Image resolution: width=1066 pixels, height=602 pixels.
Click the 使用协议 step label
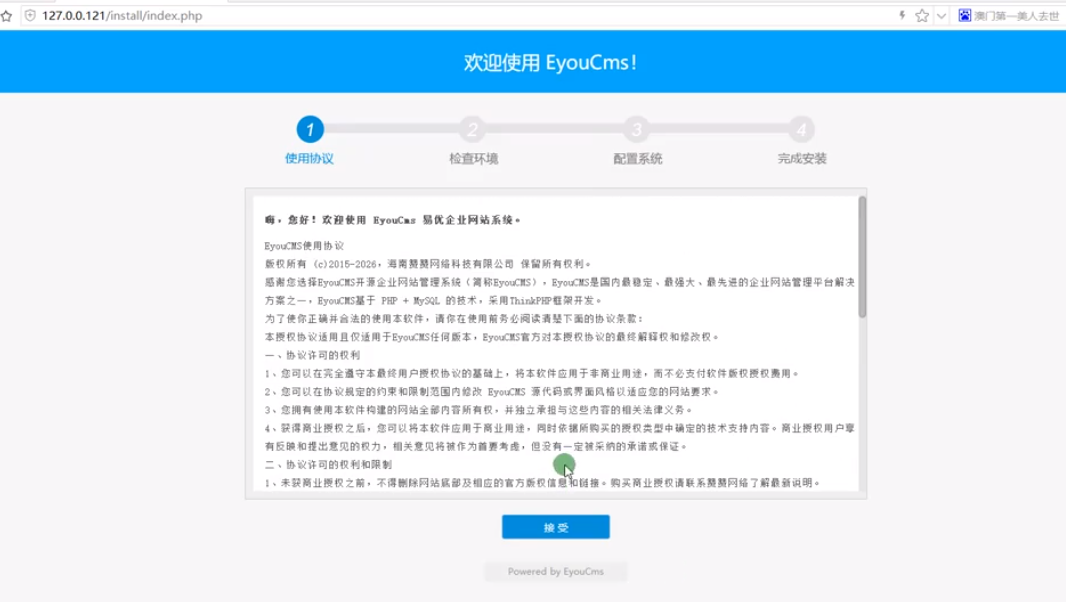309,158
